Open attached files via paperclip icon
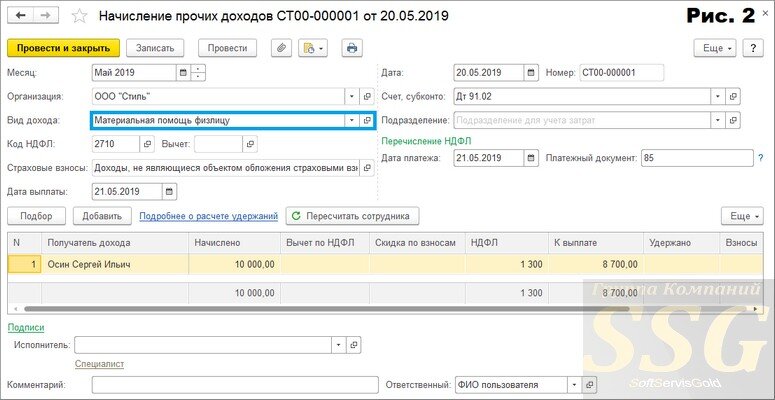 click(281, 48)
